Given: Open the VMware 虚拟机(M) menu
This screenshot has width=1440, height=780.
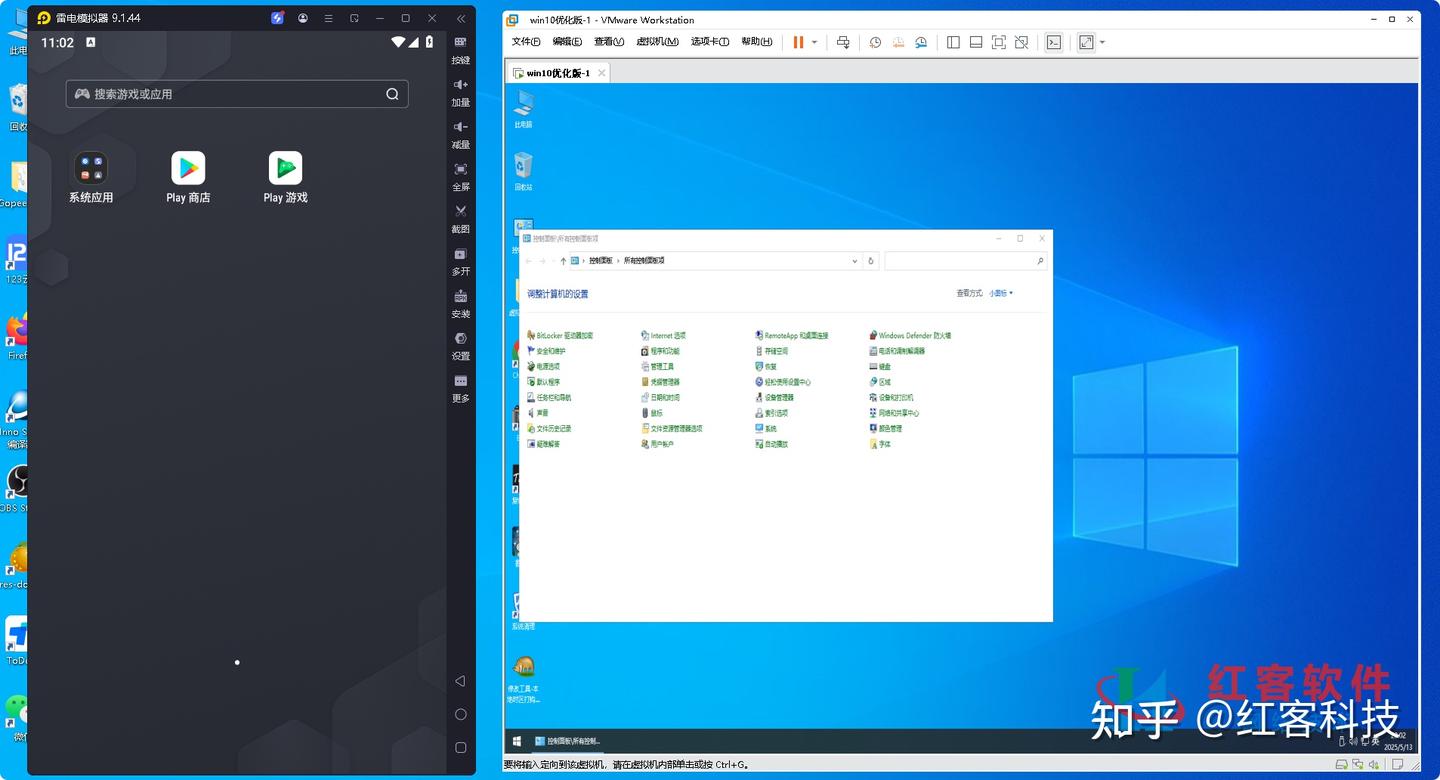Looking at the screenshot, I should pyautogui.click(x=657, y=42).
